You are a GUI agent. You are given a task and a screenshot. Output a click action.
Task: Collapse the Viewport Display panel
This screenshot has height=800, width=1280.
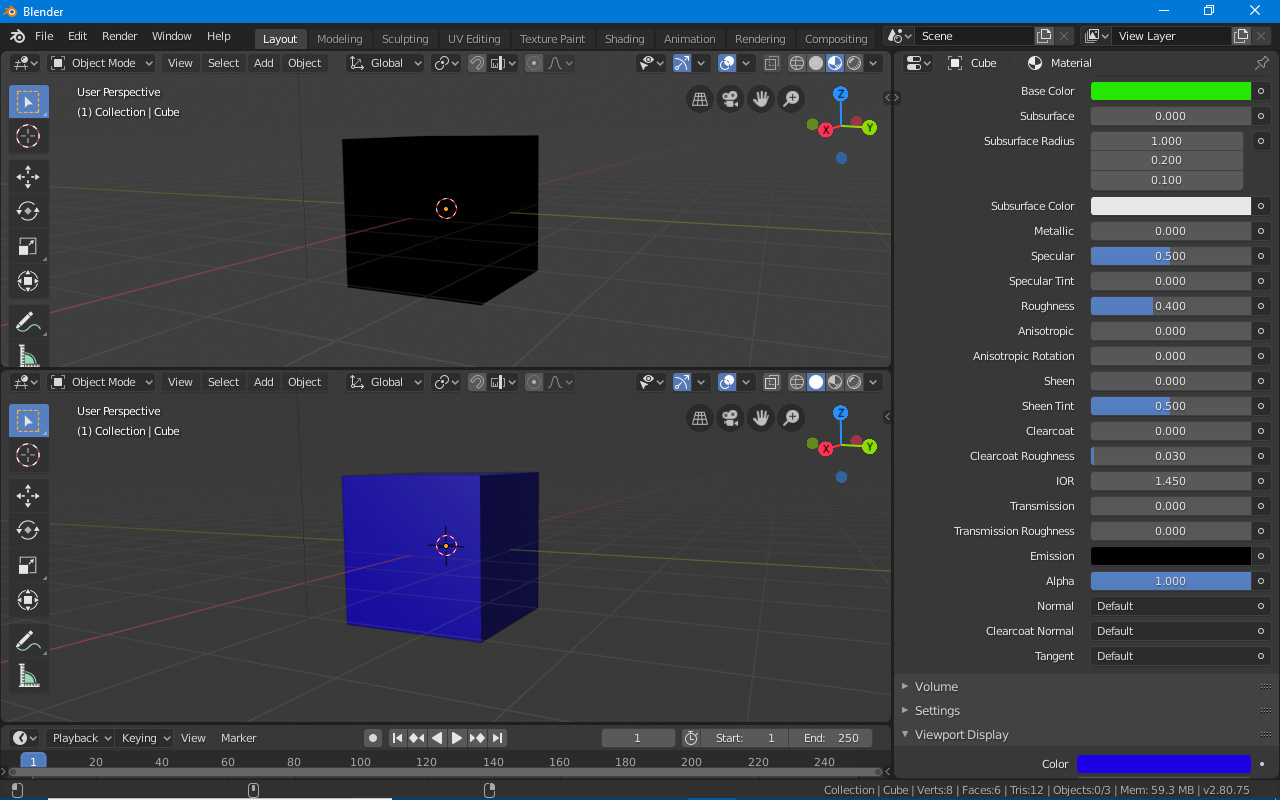[x=961, y=734]
